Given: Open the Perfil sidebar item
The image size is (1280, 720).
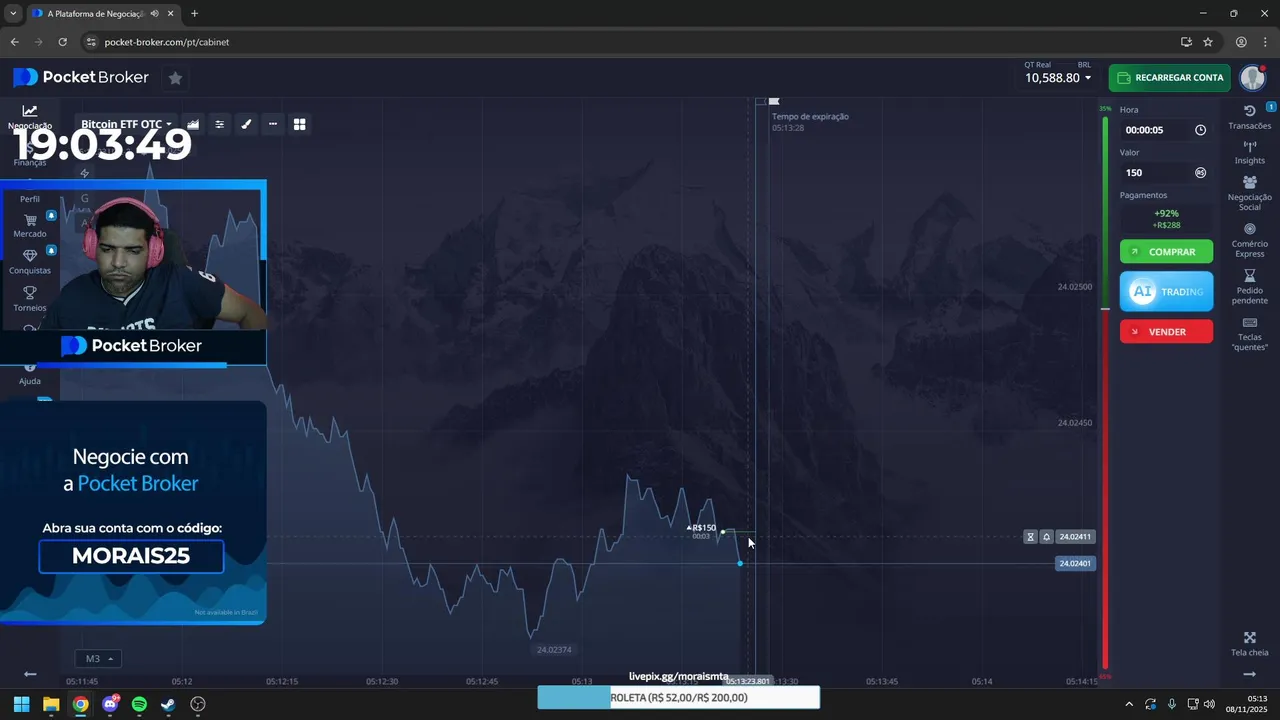Looking at the screenshot, I should pyautogui.click(x=30, y=199).
